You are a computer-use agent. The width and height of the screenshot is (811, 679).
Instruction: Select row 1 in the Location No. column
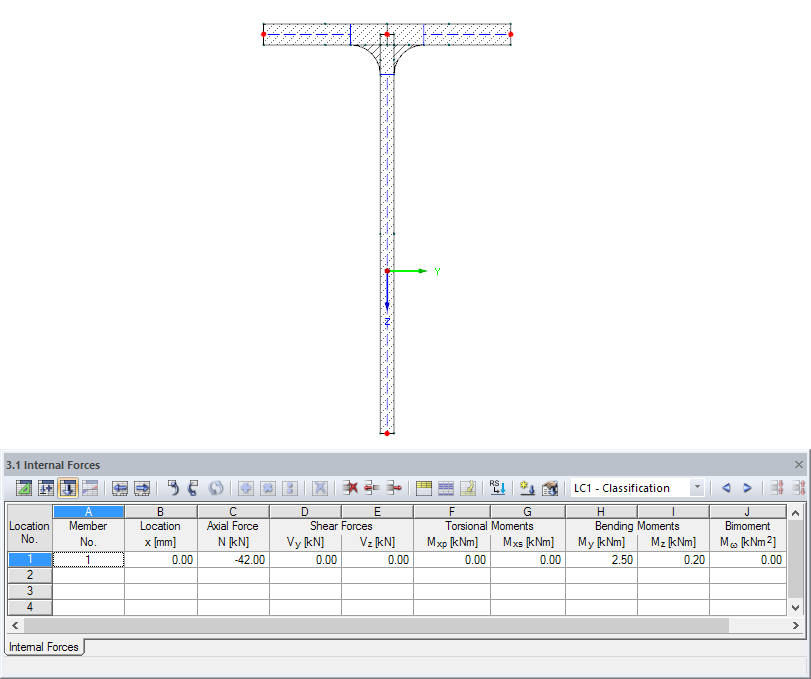[x=28, y=559]
